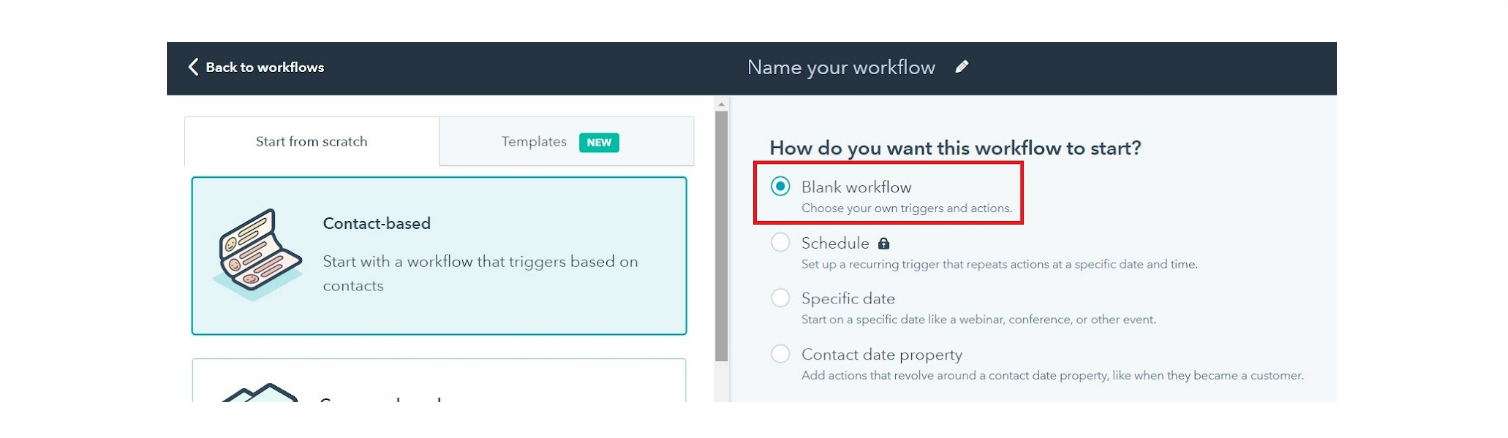Image resolution: width=1508 pixels, height=438 pixels.
Task: Click the lock icon next to Schedule
Action: pyautogui.click(x=883, y=243)
